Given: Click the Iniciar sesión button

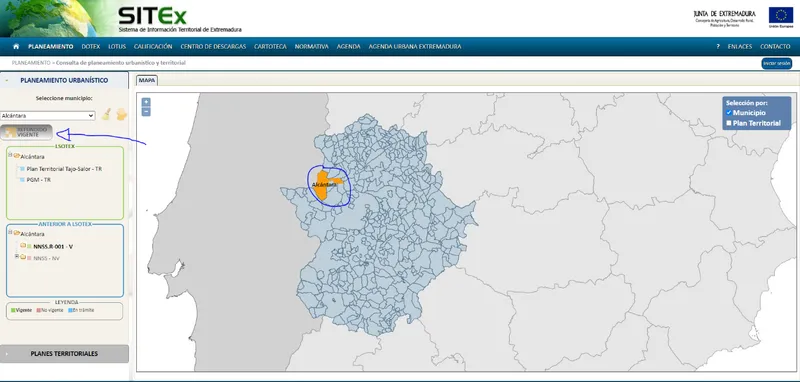Looking at the screenshot, I should tap(777, 64).
